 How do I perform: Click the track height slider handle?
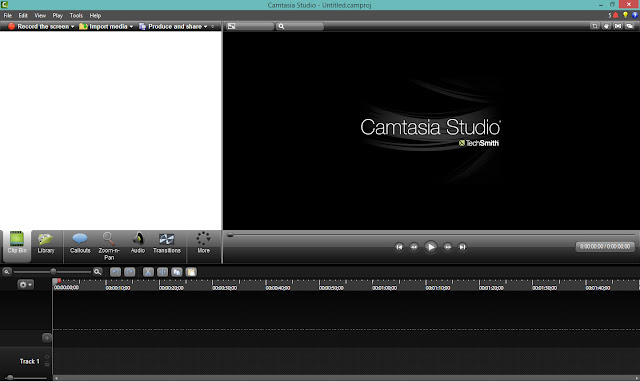click(x=10, y=378)
